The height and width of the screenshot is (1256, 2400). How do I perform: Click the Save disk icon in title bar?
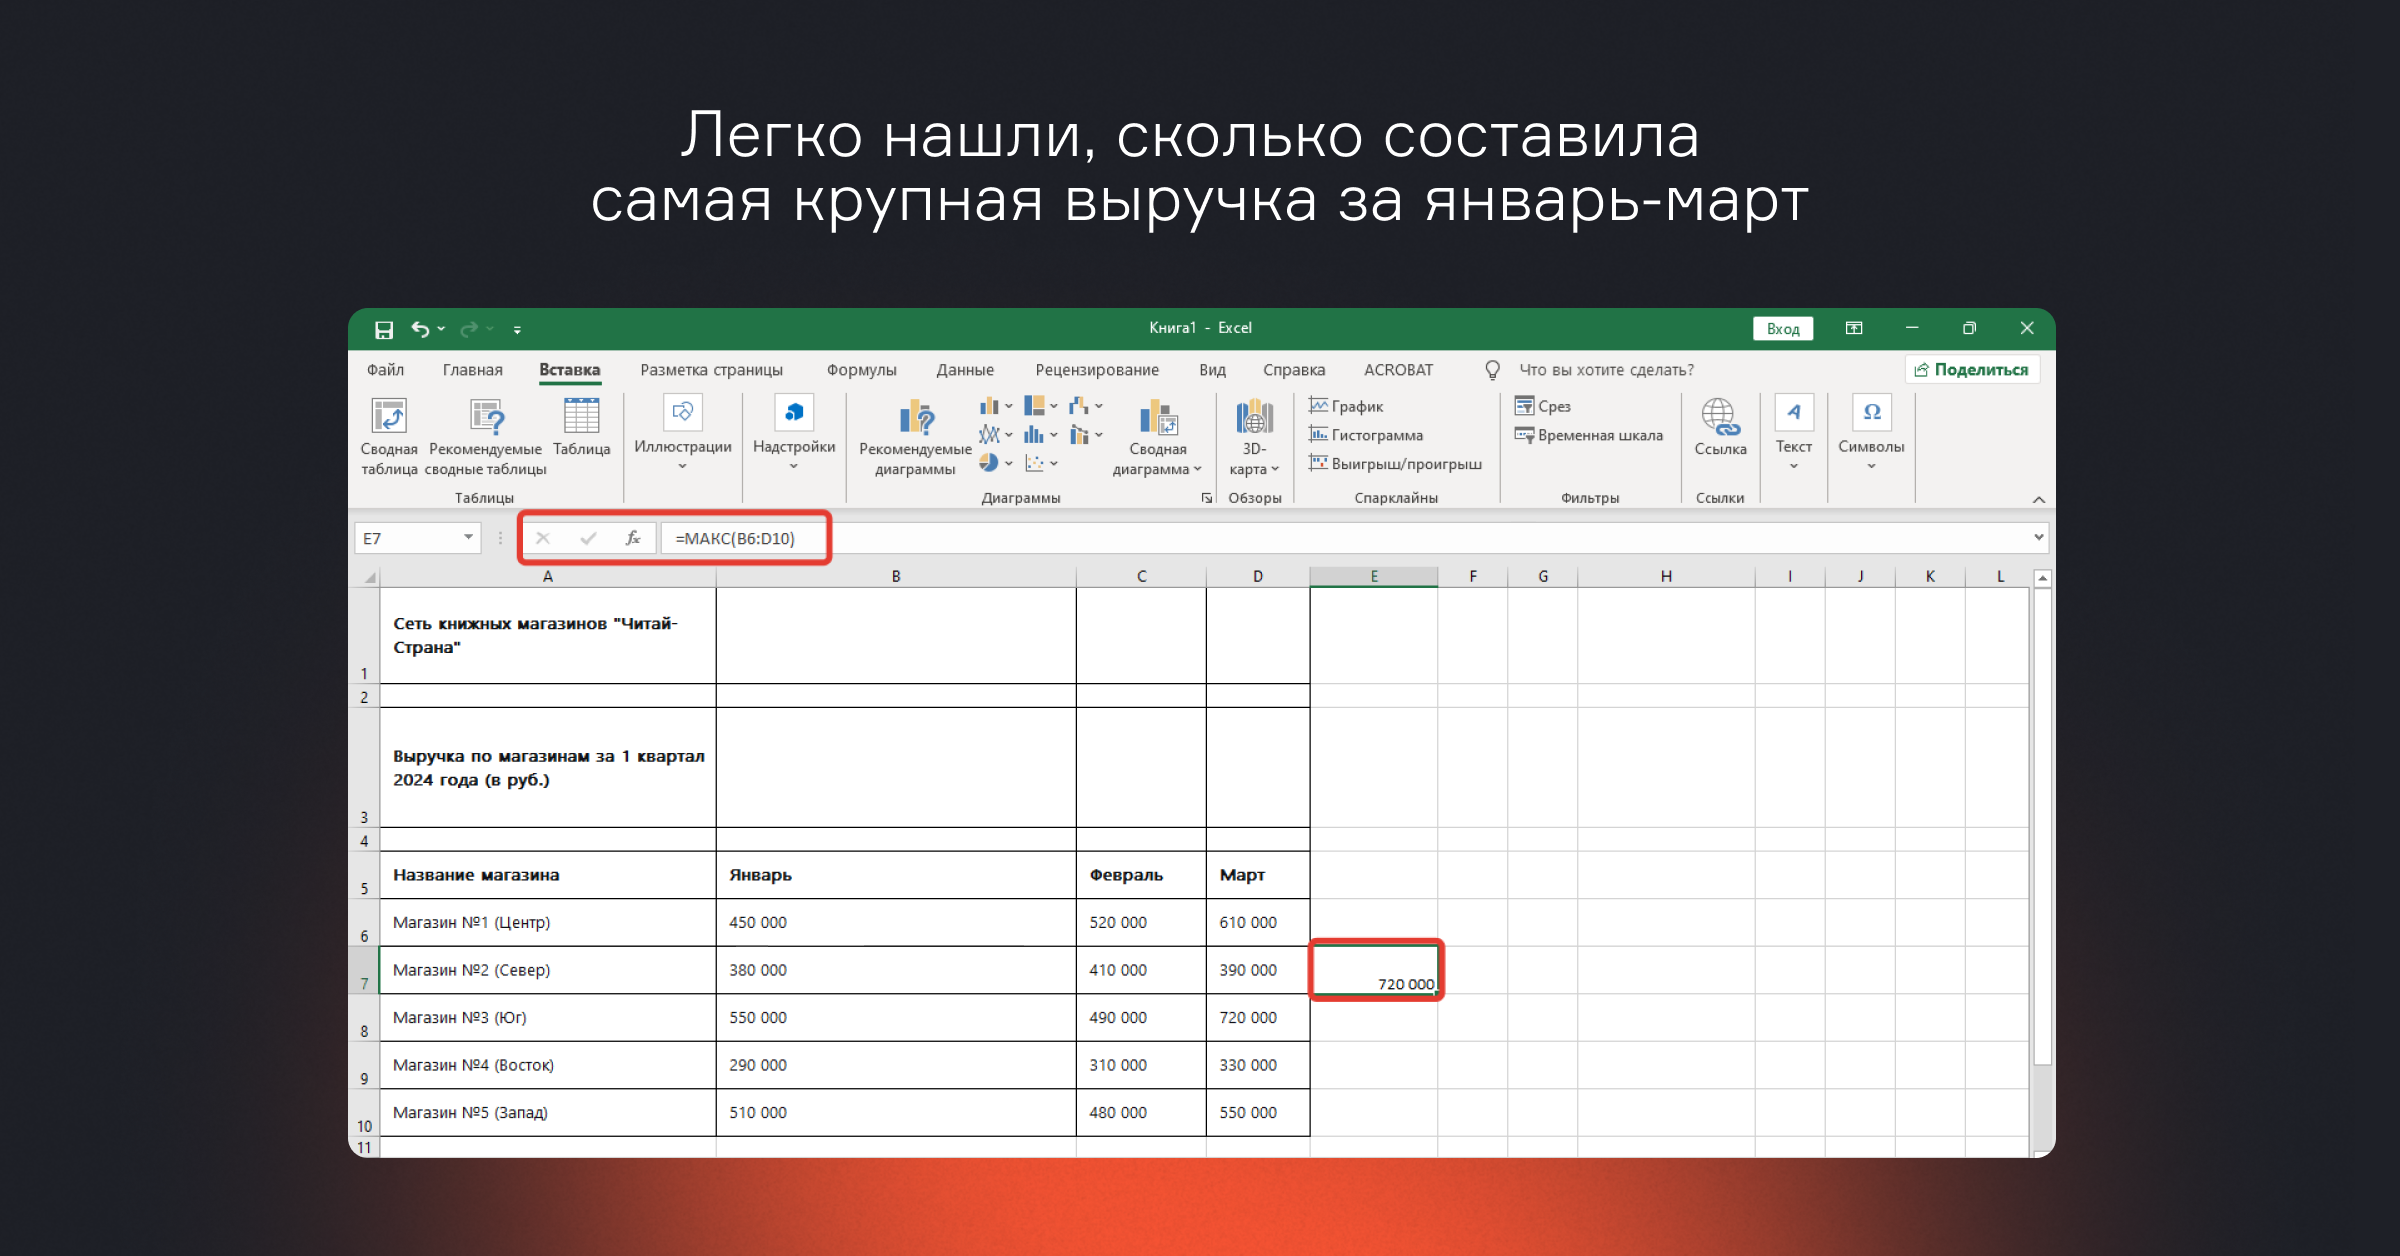point(384,329)
